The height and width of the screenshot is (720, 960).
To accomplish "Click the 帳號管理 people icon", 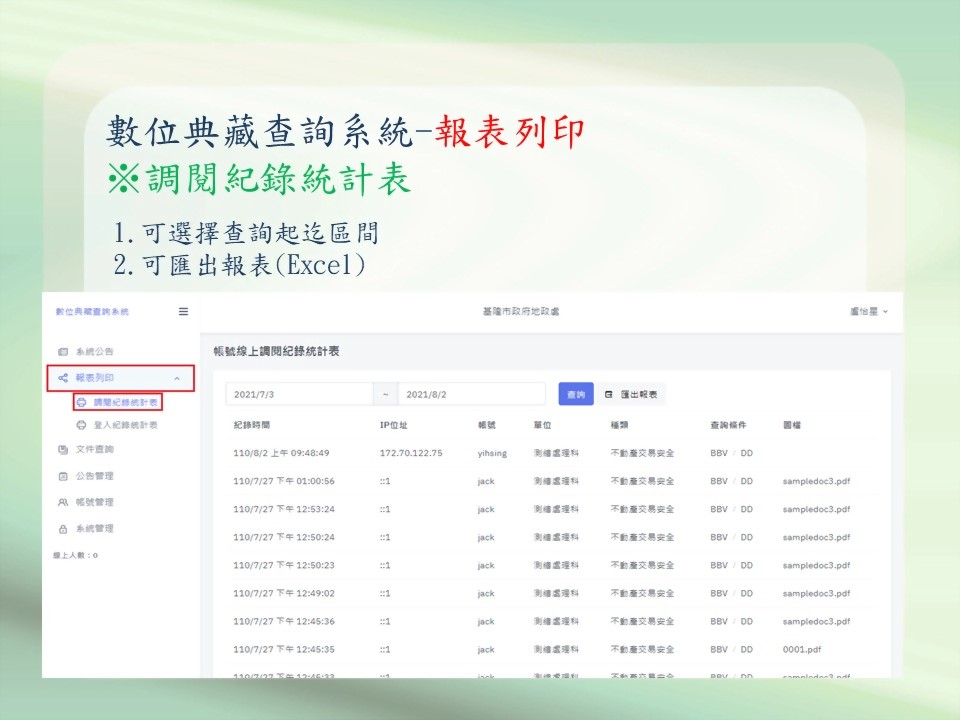I will tap(63, 502).
